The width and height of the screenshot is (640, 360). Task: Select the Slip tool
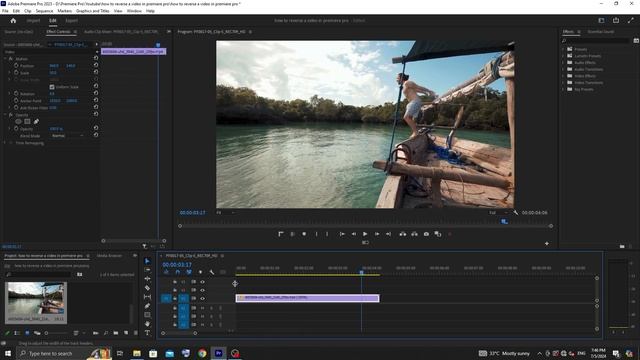pos(147,297)
